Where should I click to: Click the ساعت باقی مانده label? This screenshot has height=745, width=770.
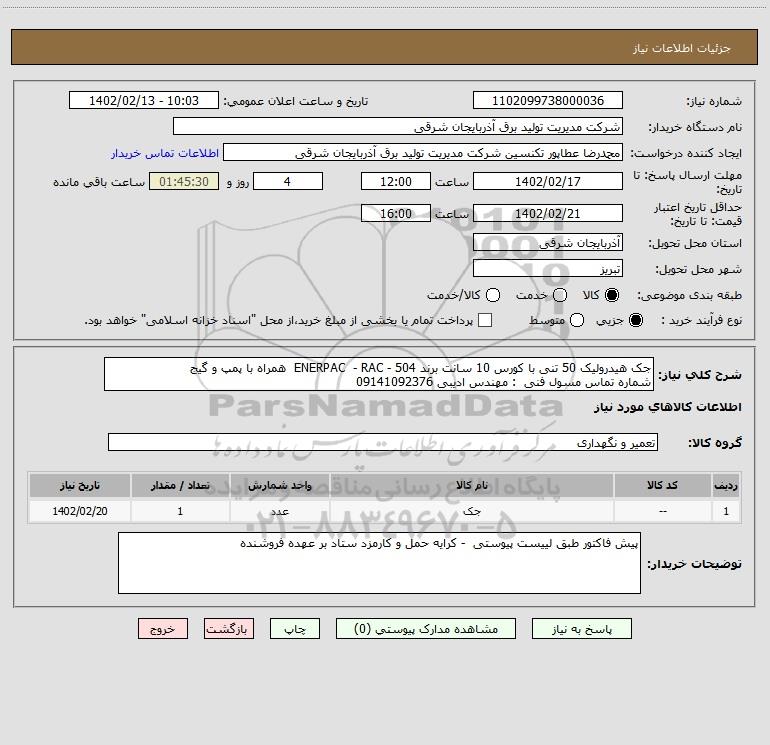pos(99,182)
